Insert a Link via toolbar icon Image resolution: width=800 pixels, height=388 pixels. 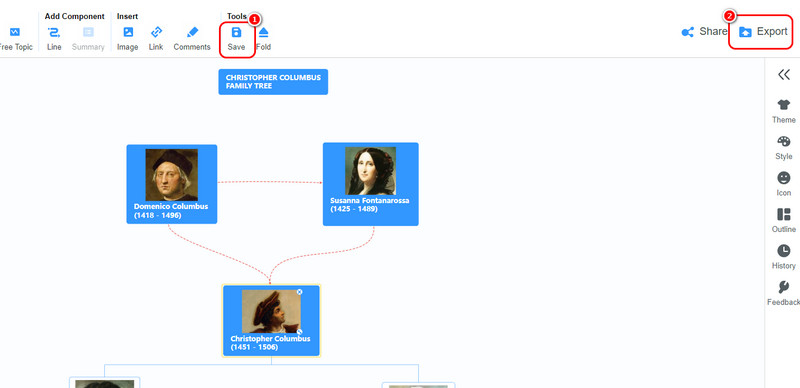156,32
